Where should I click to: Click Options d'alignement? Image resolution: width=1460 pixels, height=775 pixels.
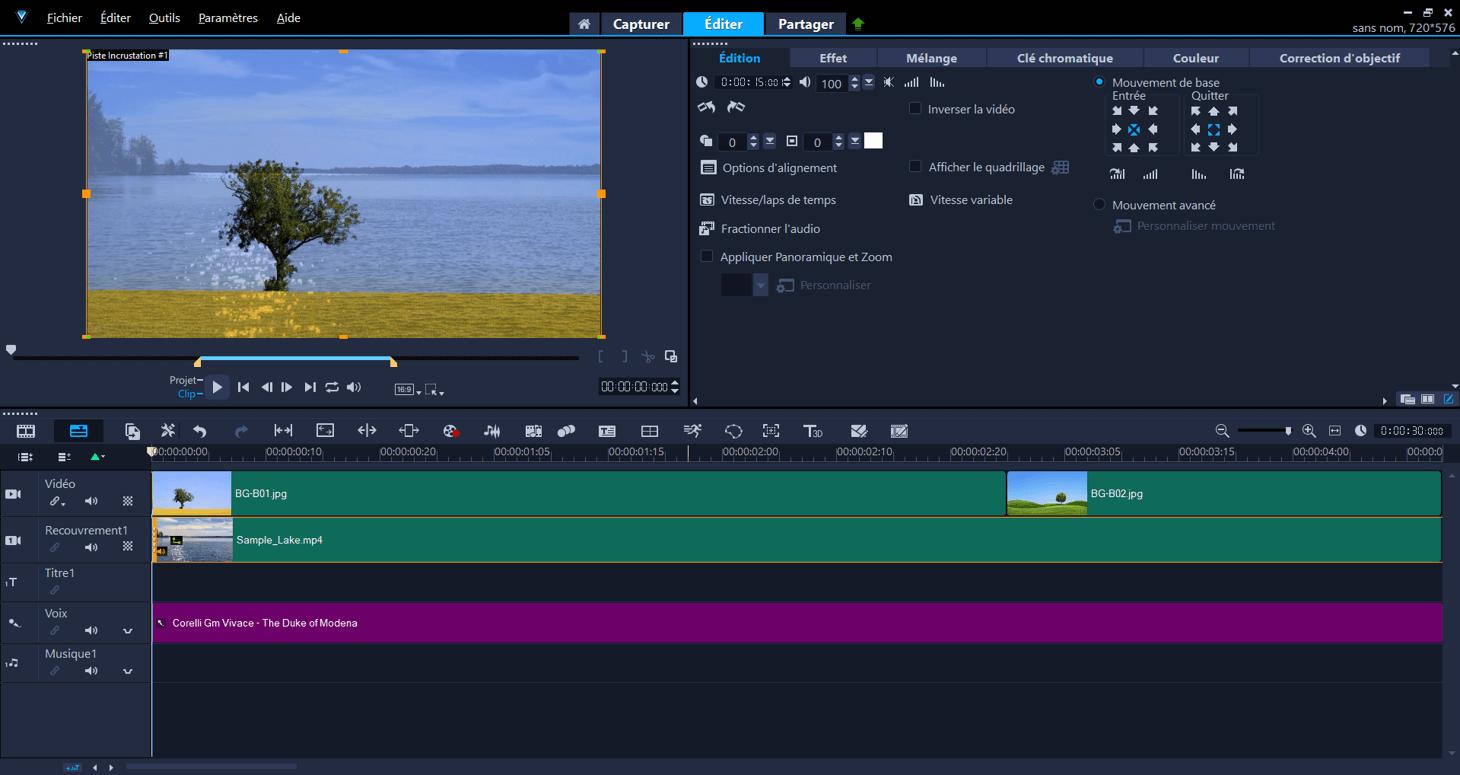(769, 168)
